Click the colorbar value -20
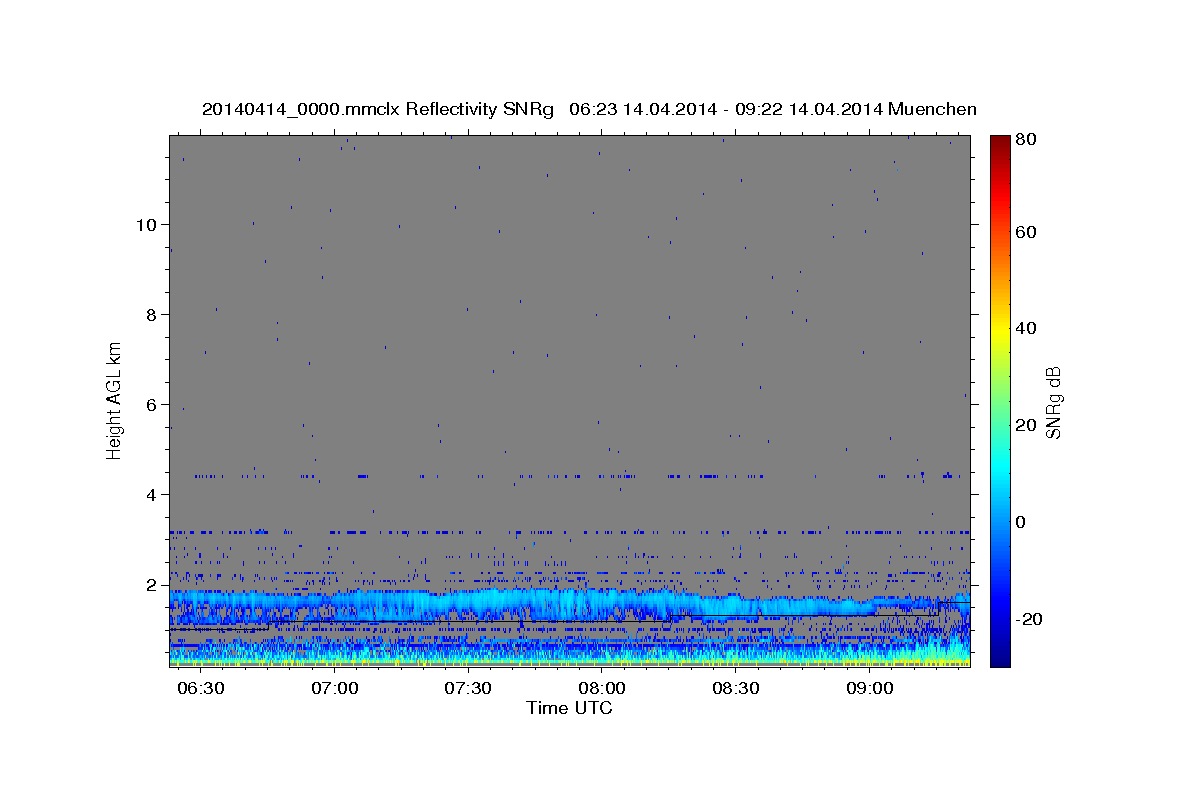The image size is (1200, 800). [x=1027, y=619]
